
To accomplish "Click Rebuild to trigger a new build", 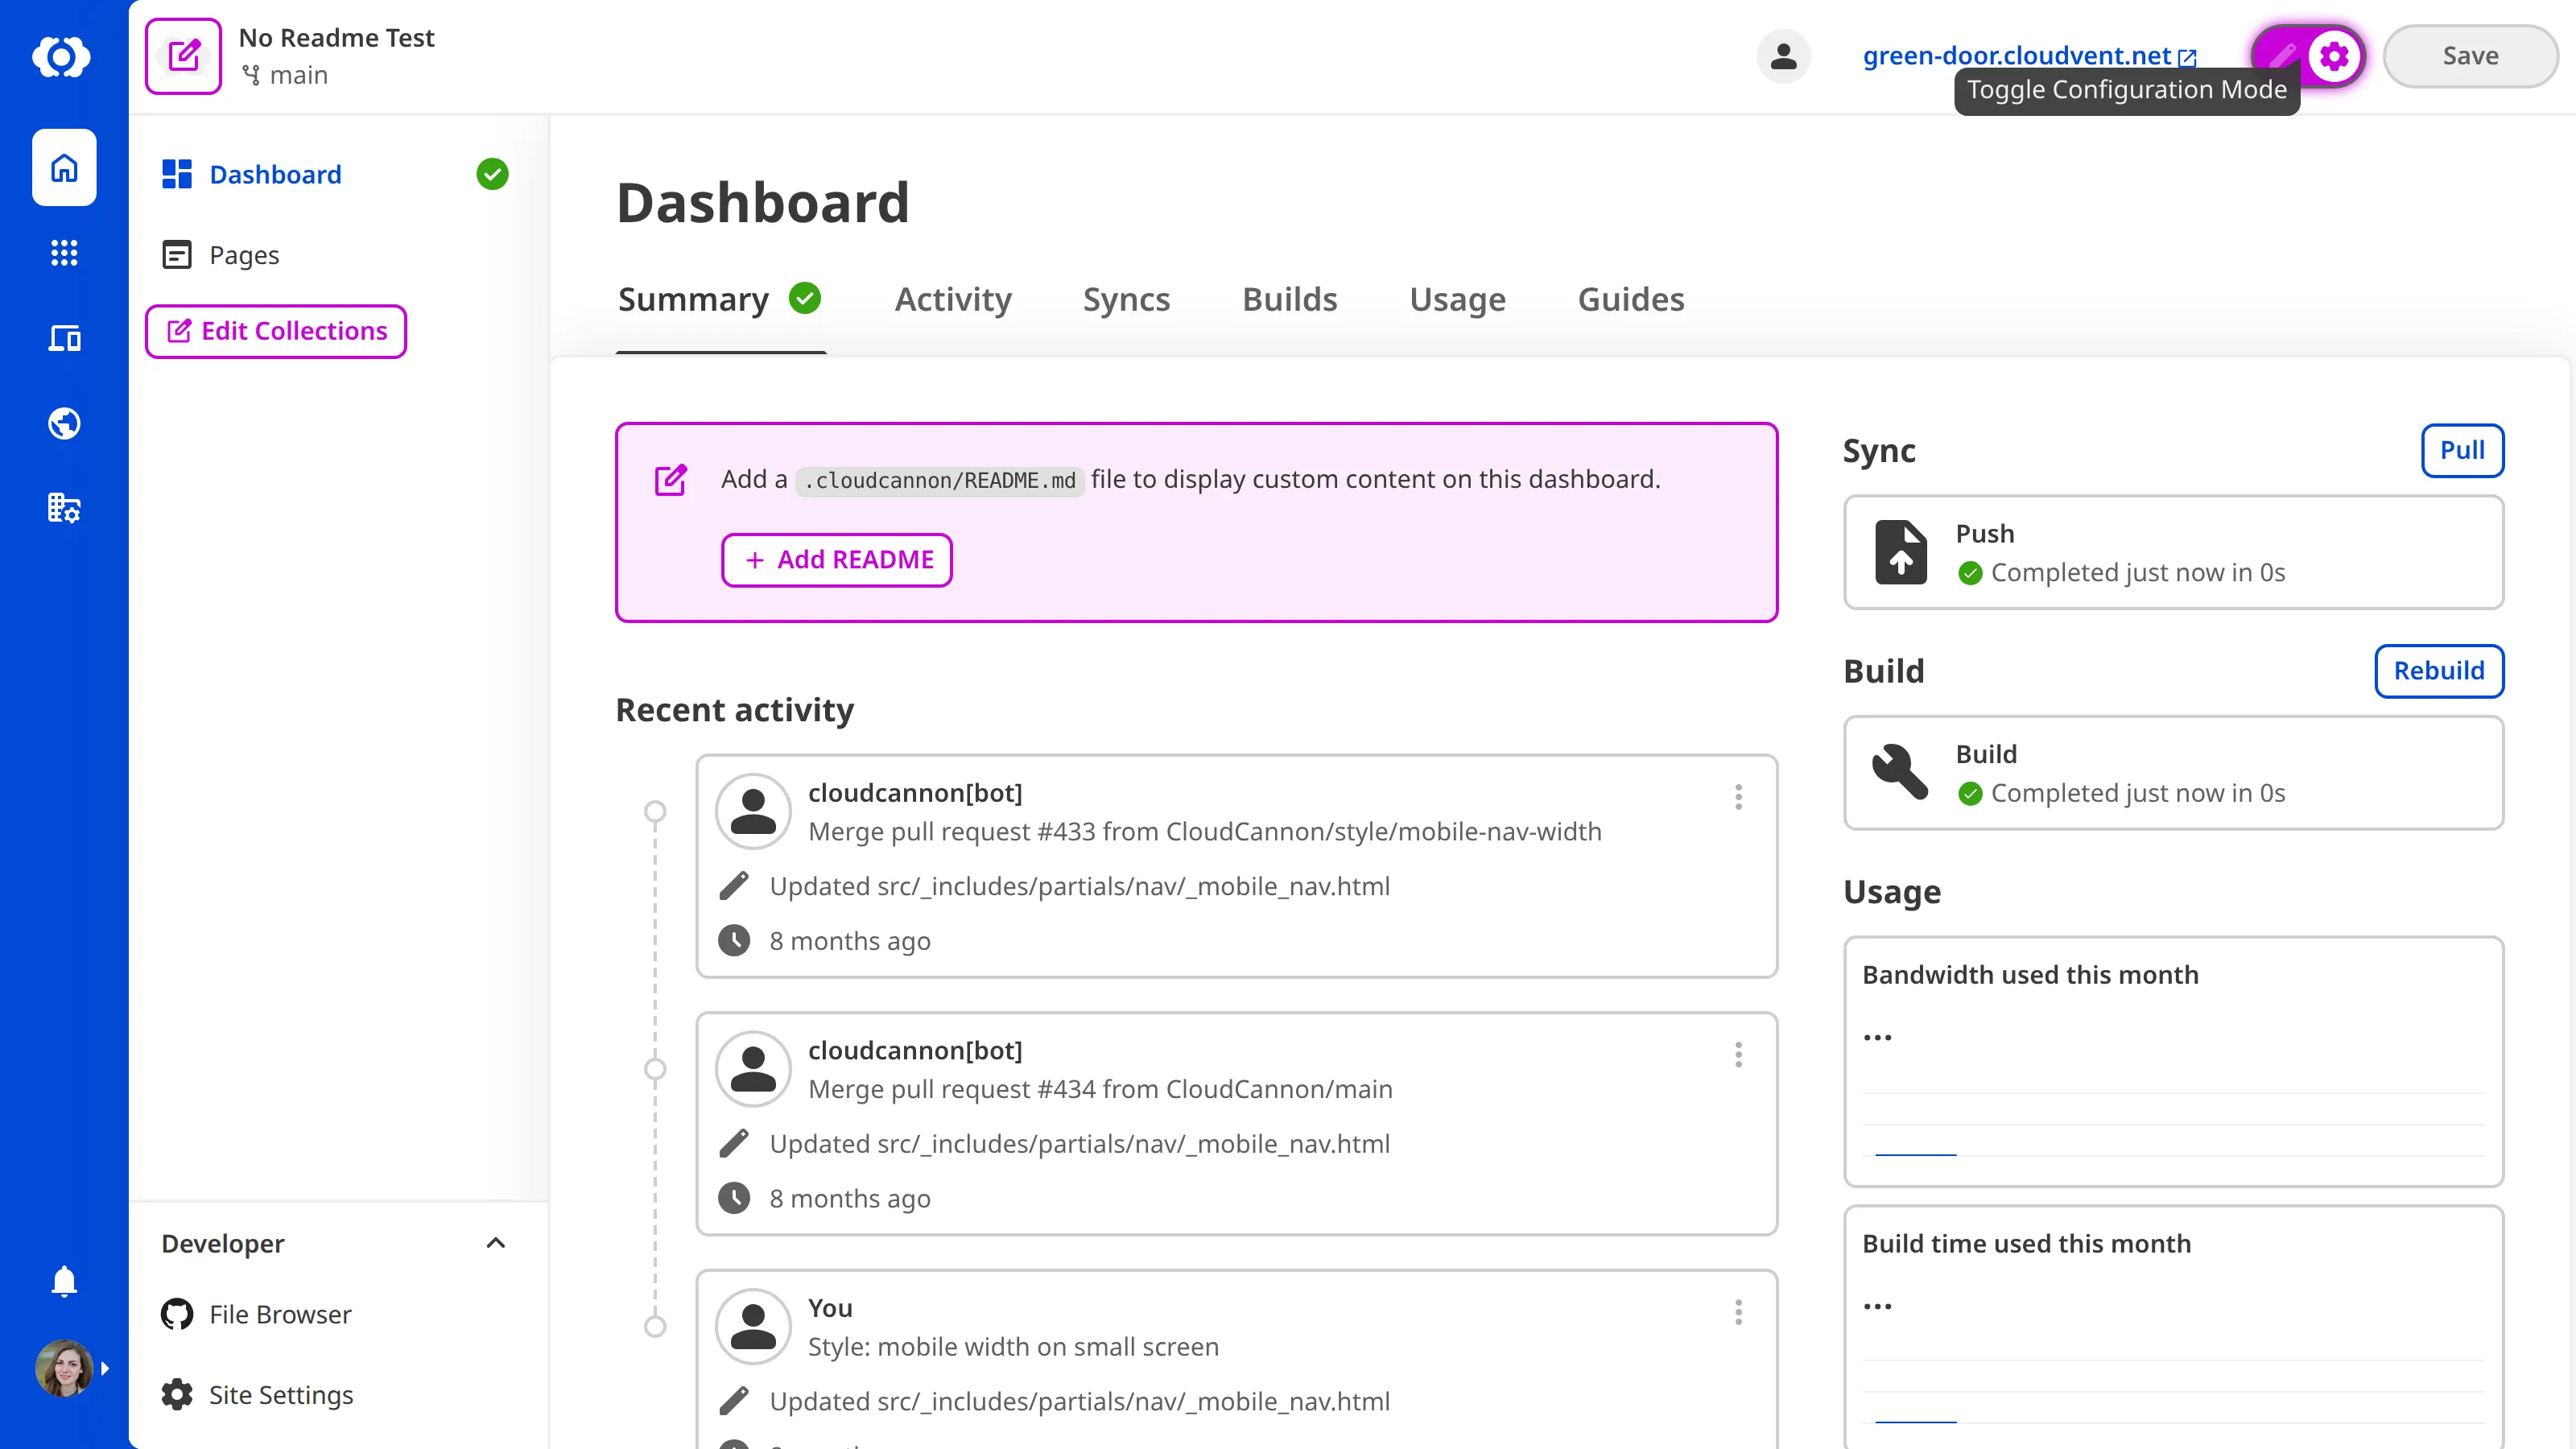I will (2438, 671).
